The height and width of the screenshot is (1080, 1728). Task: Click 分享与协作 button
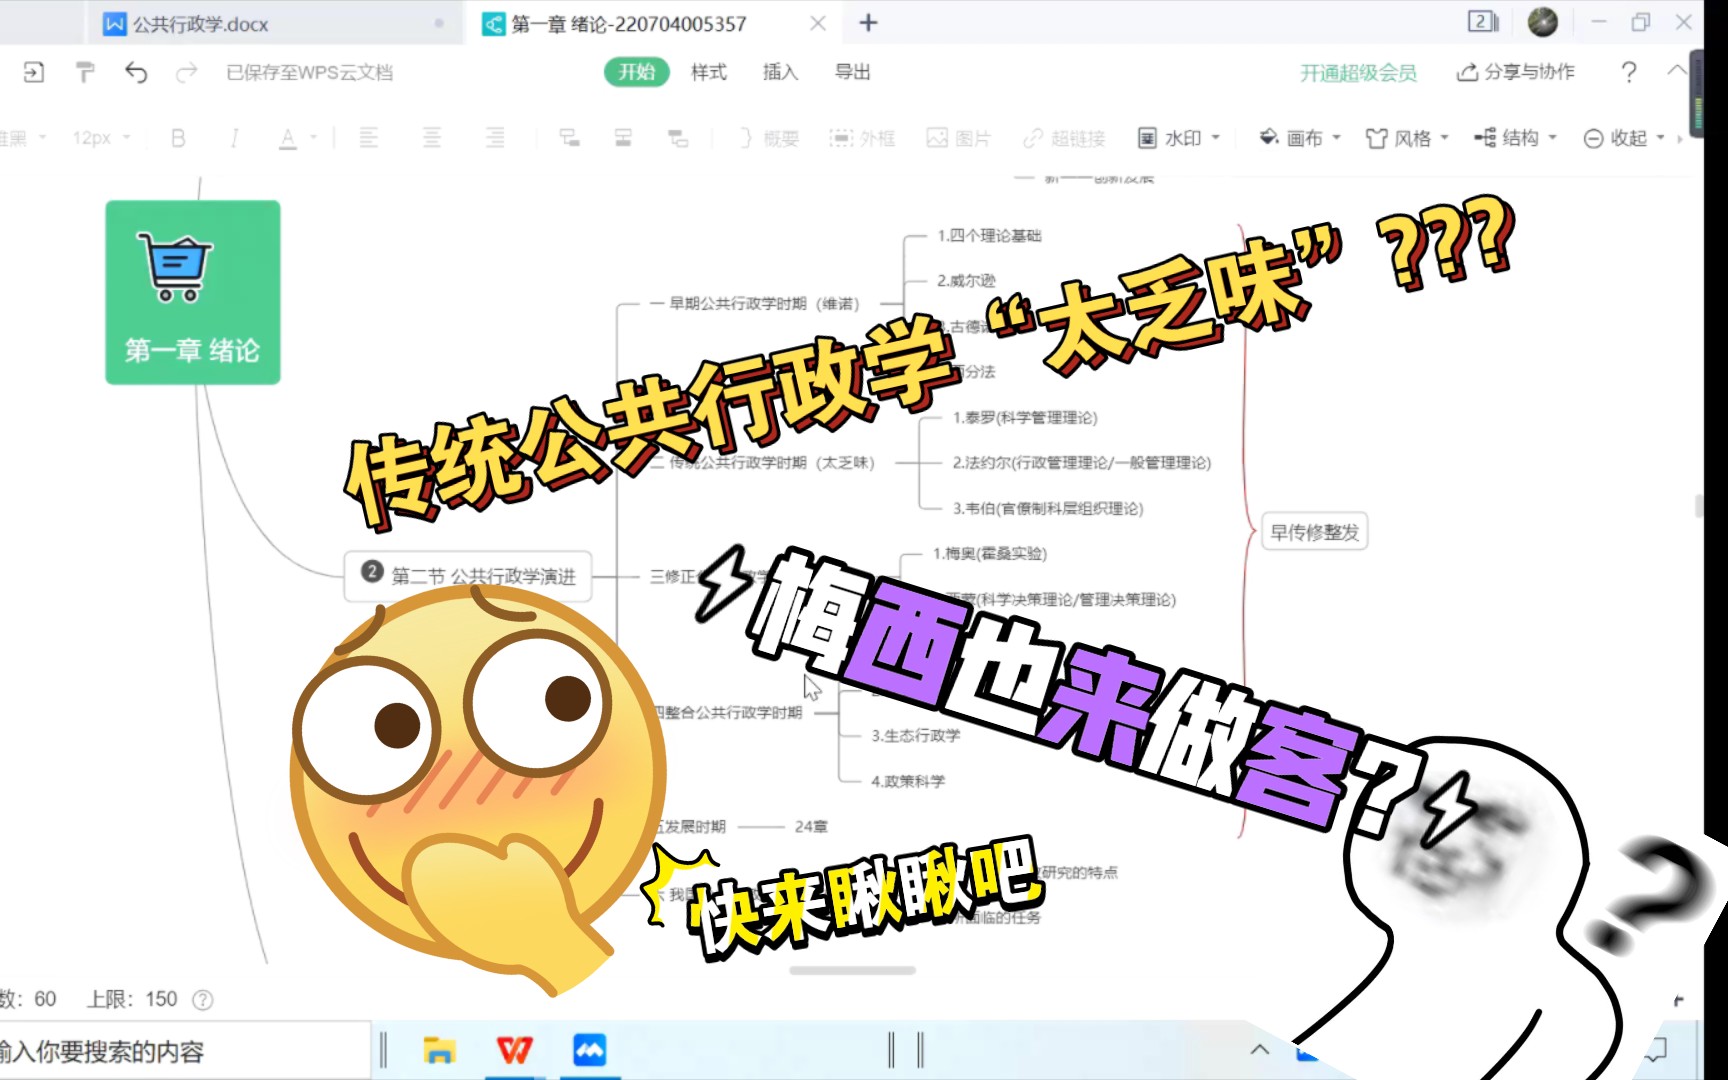(1516, 72)
